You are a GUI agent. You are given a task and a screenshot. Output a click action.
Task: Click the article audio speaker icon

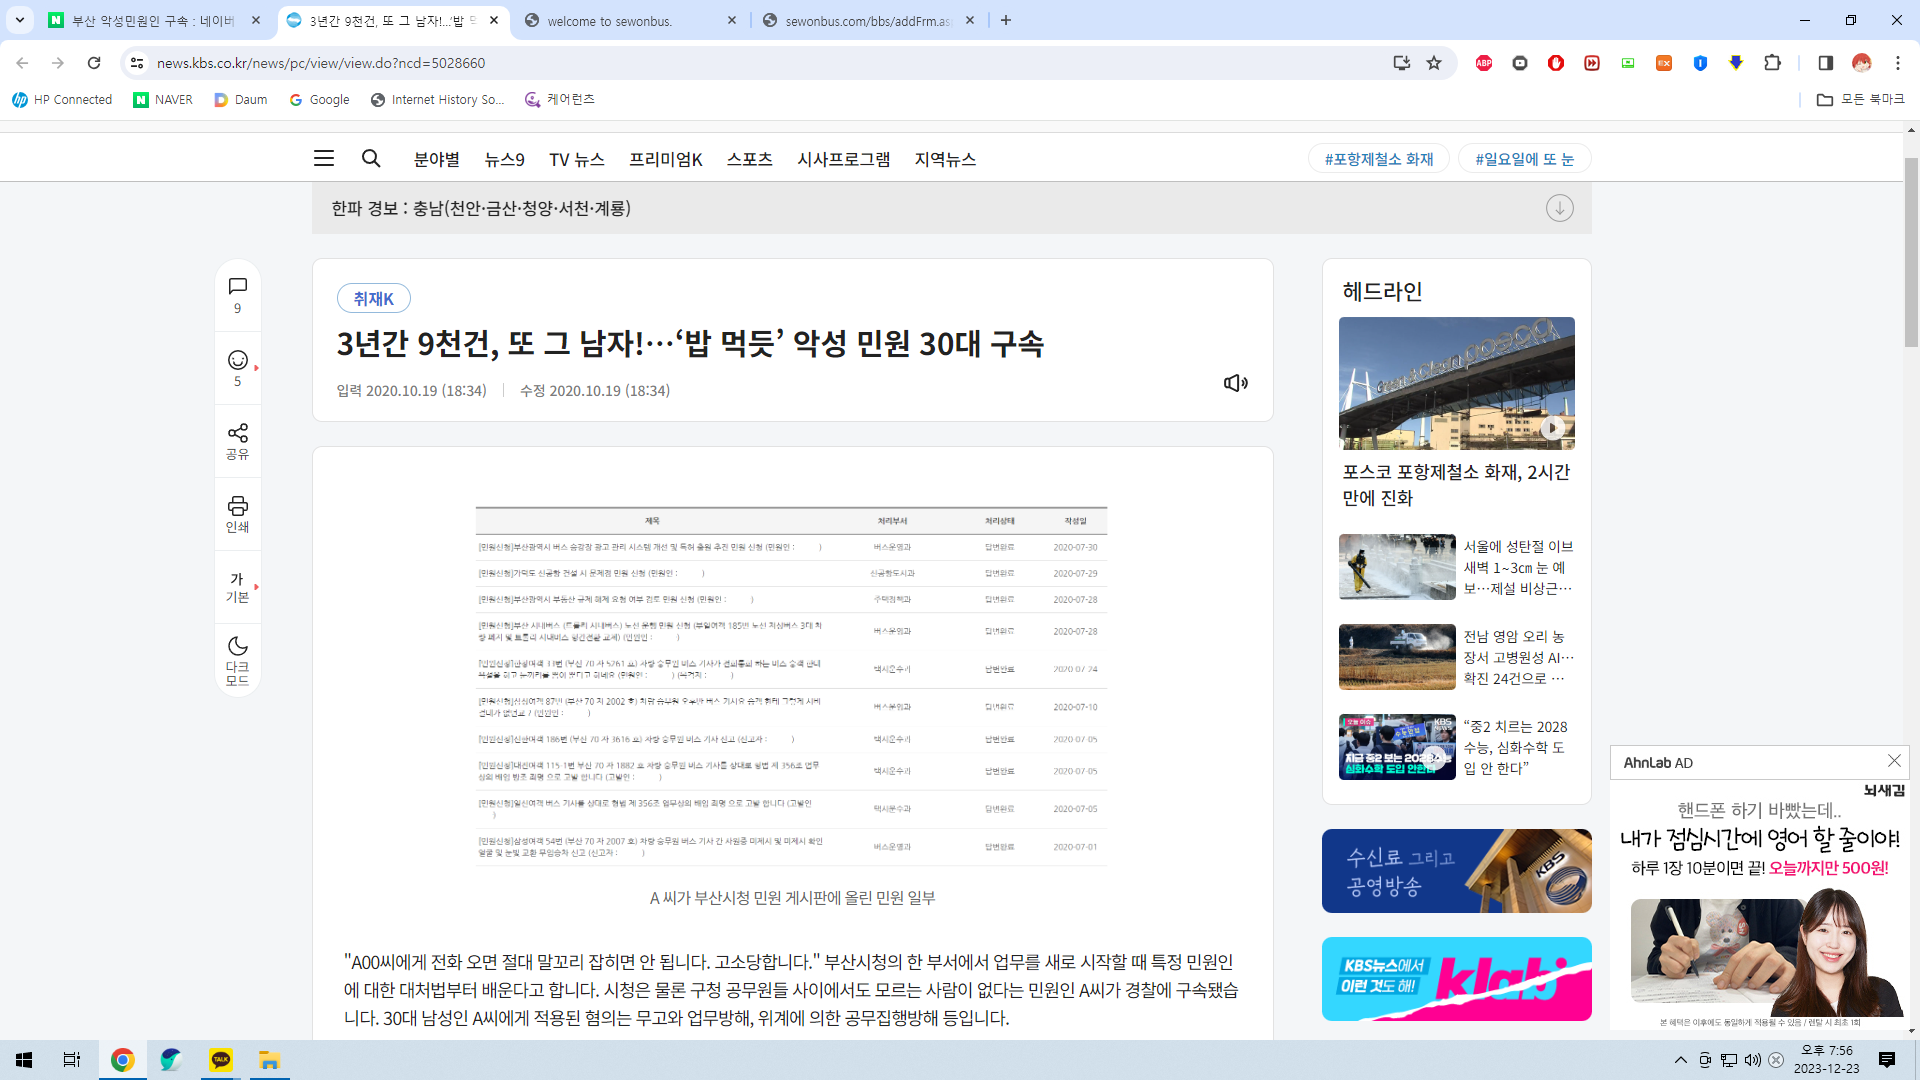click(1235, 383)
